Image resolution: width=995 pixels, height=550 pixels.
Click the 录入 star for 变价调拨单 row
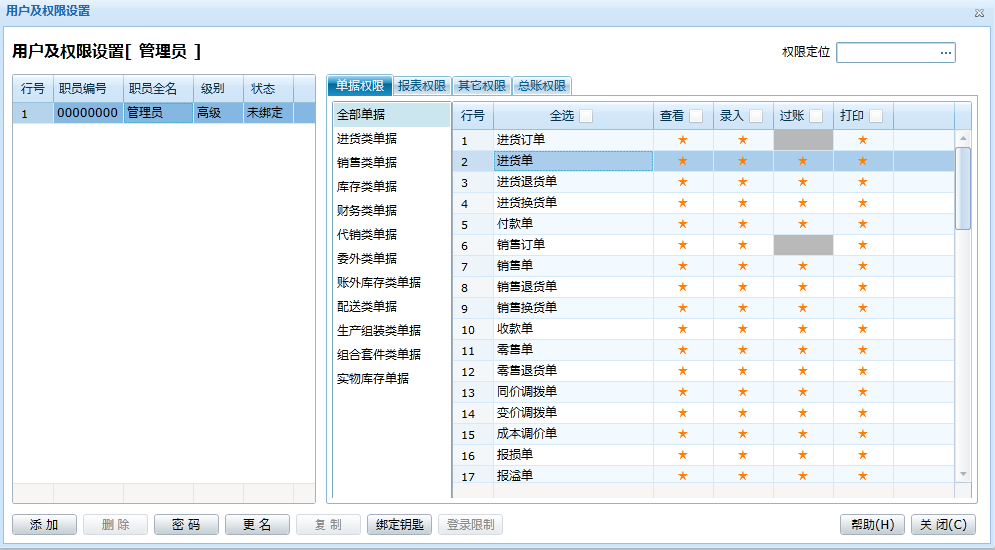click(x=743, y=413)
